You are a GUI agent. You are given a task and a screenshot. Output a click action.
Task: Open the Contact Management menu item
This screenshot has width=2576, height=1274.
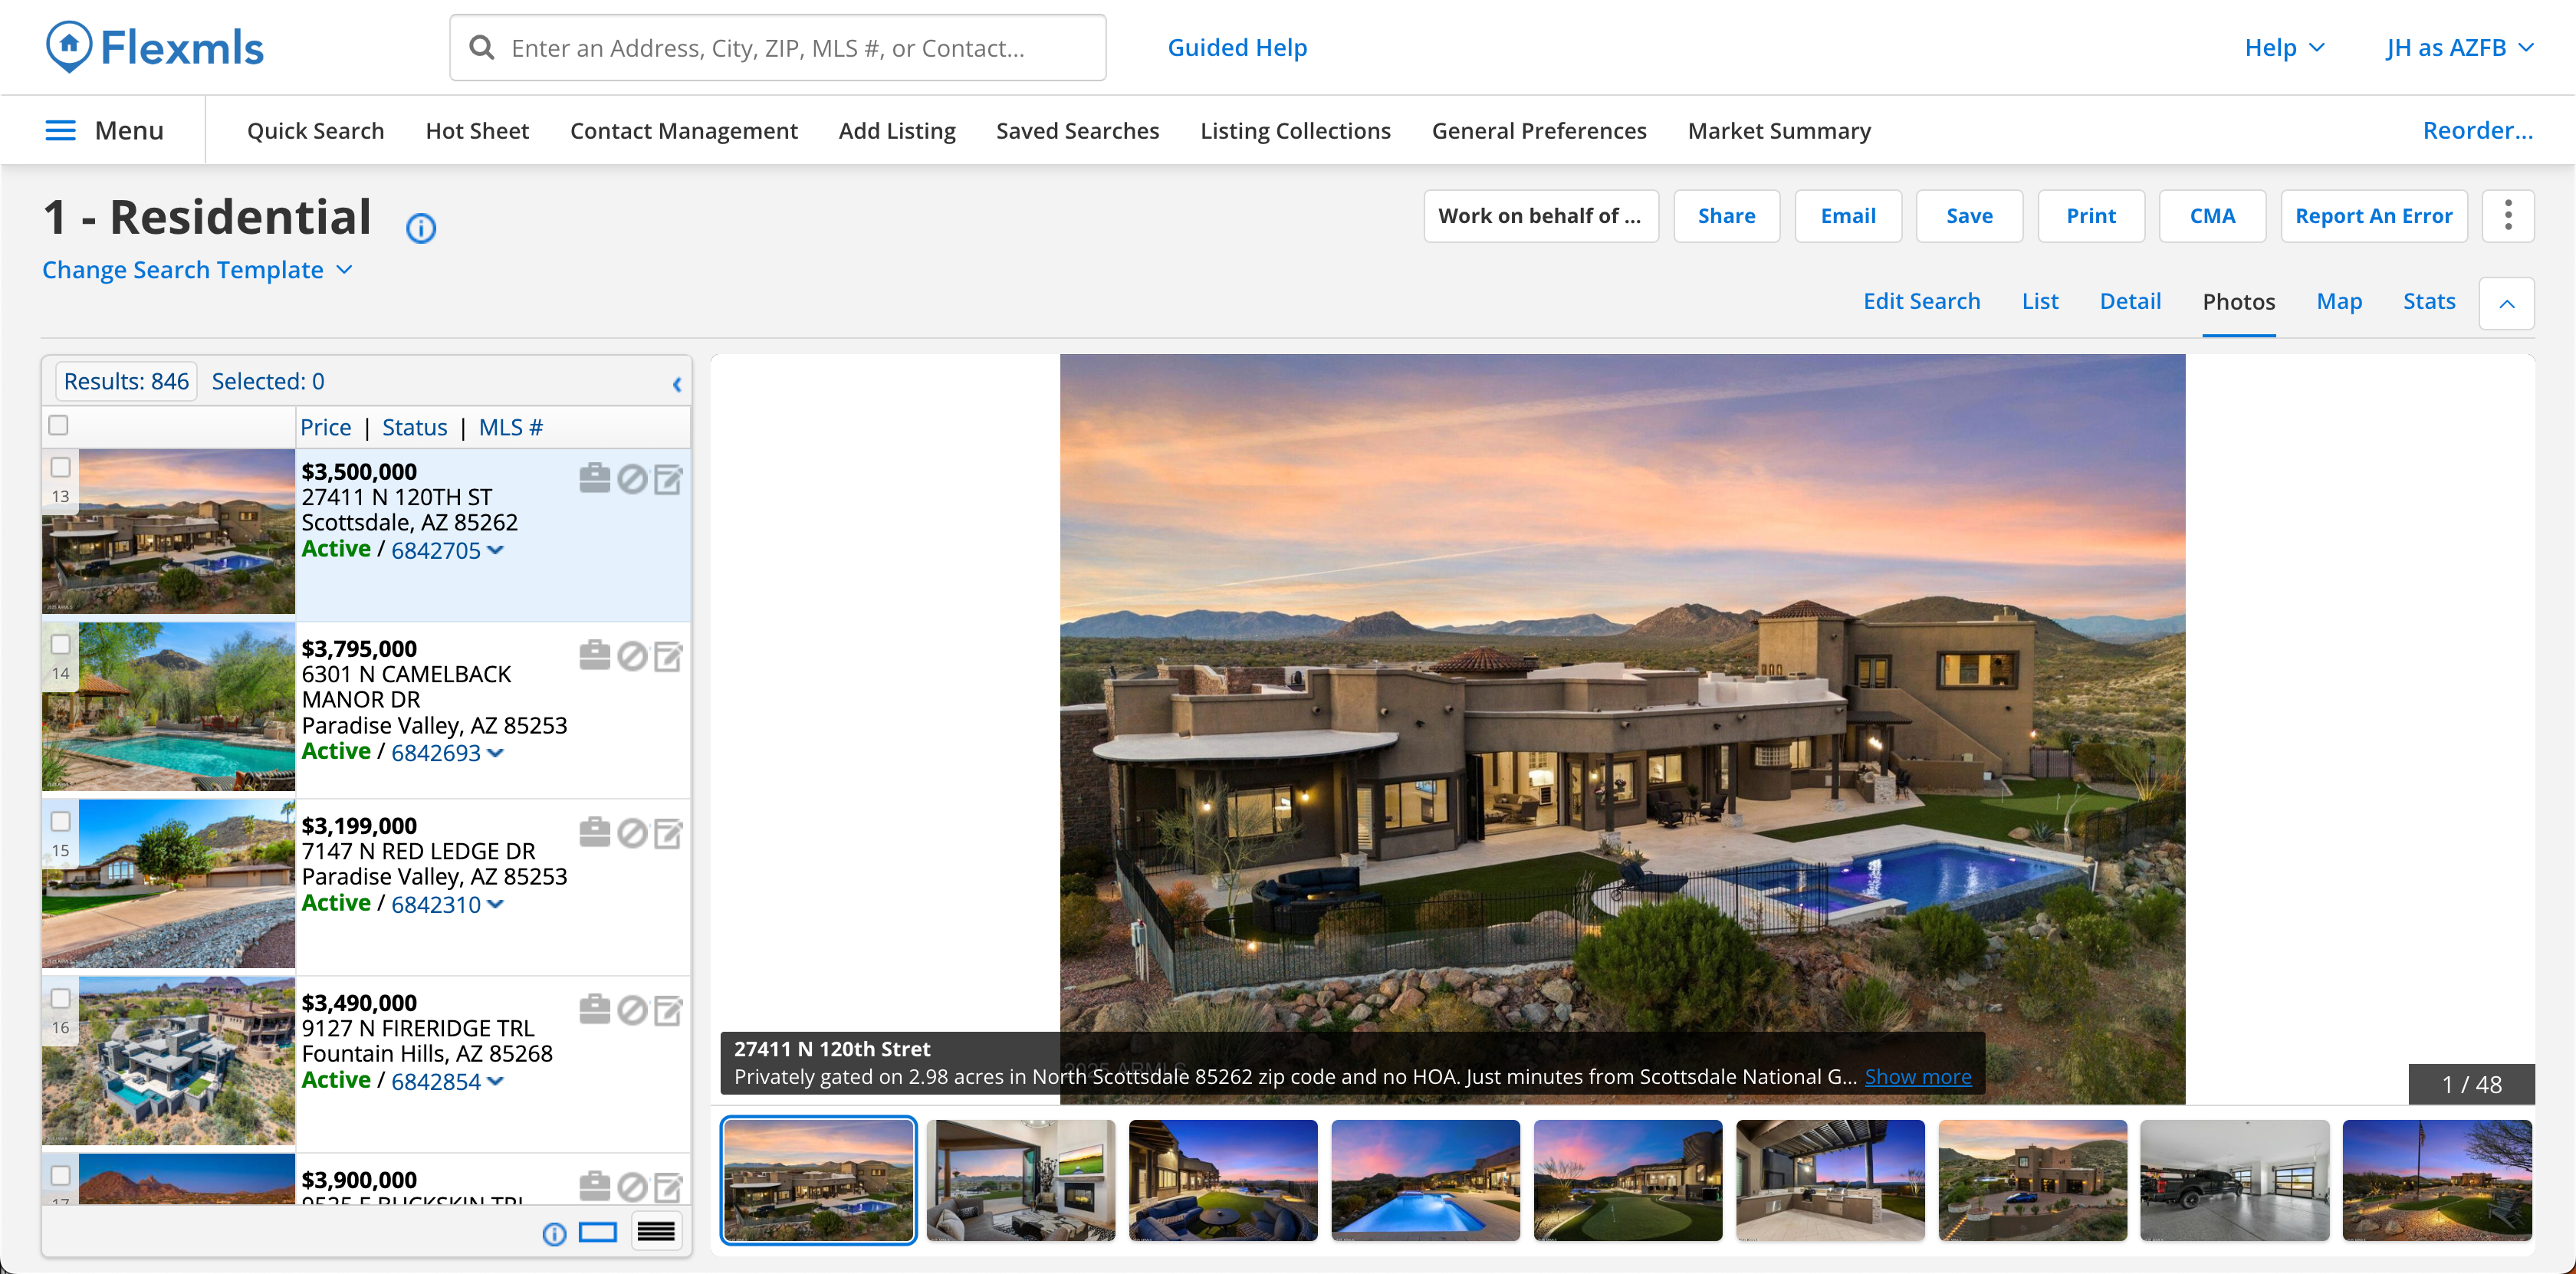point(684,130)
